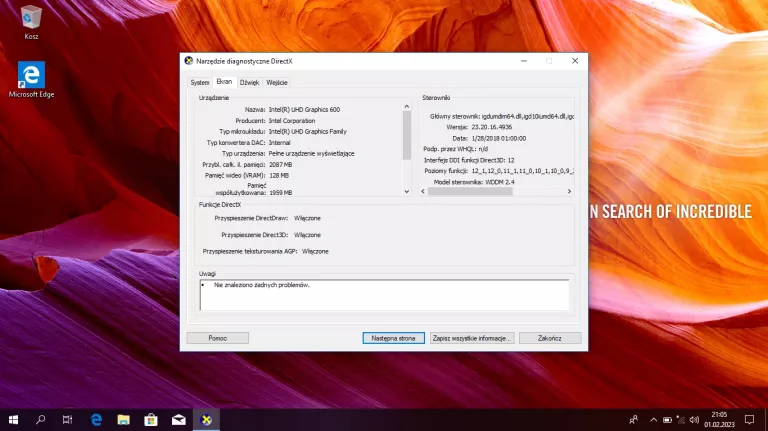Click the Pomoc button
Screen dimensions: 768x431
pos(217,338)
